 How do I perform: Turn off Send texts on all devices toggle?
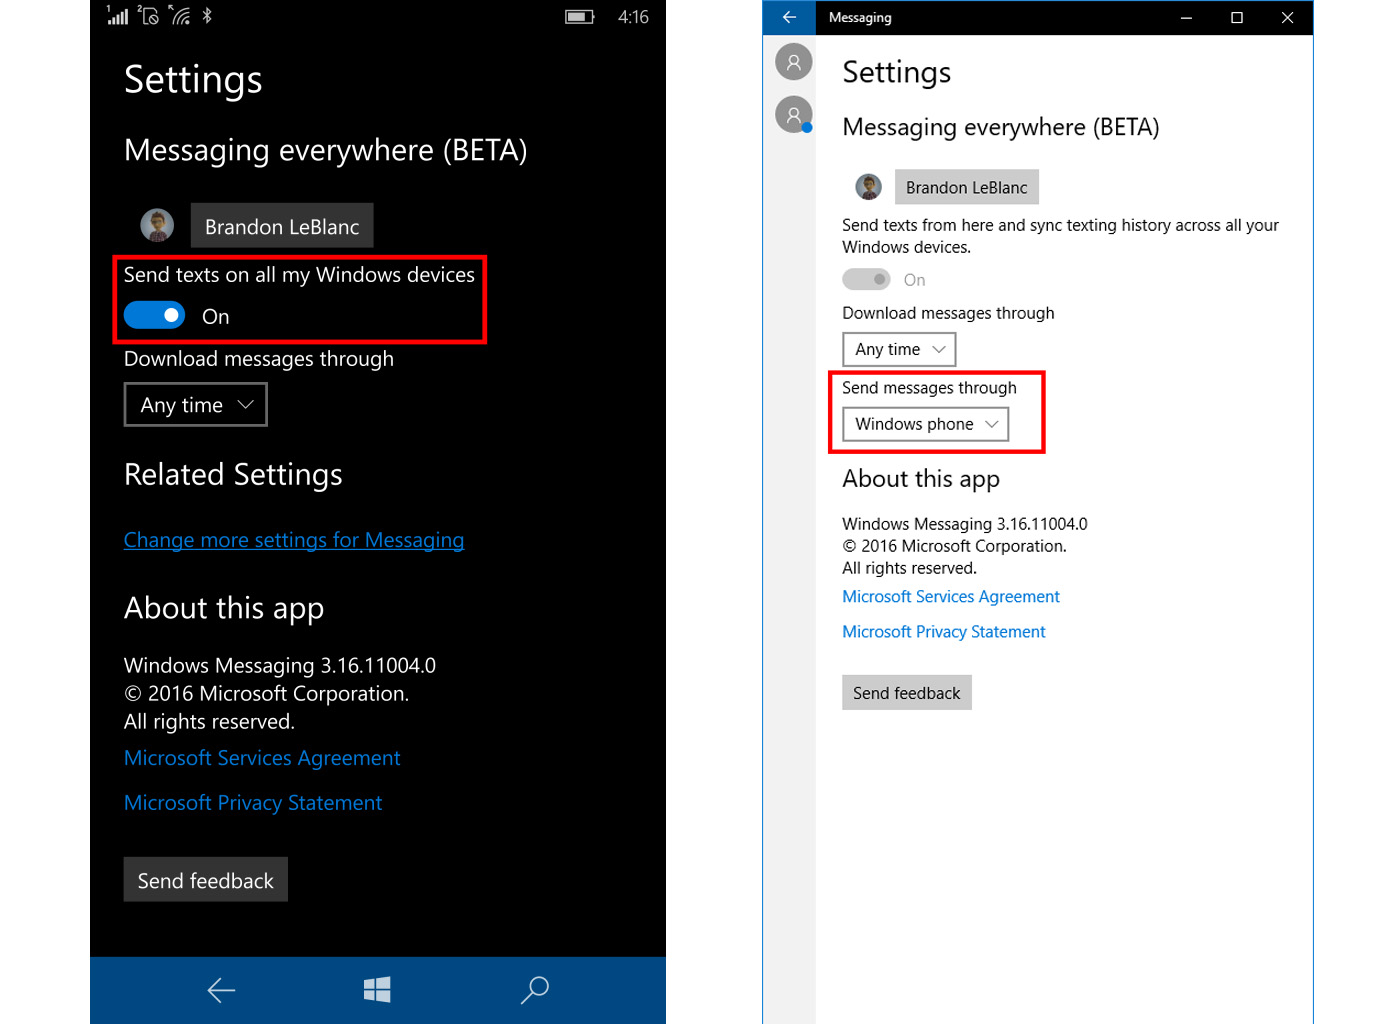[155, 316]
